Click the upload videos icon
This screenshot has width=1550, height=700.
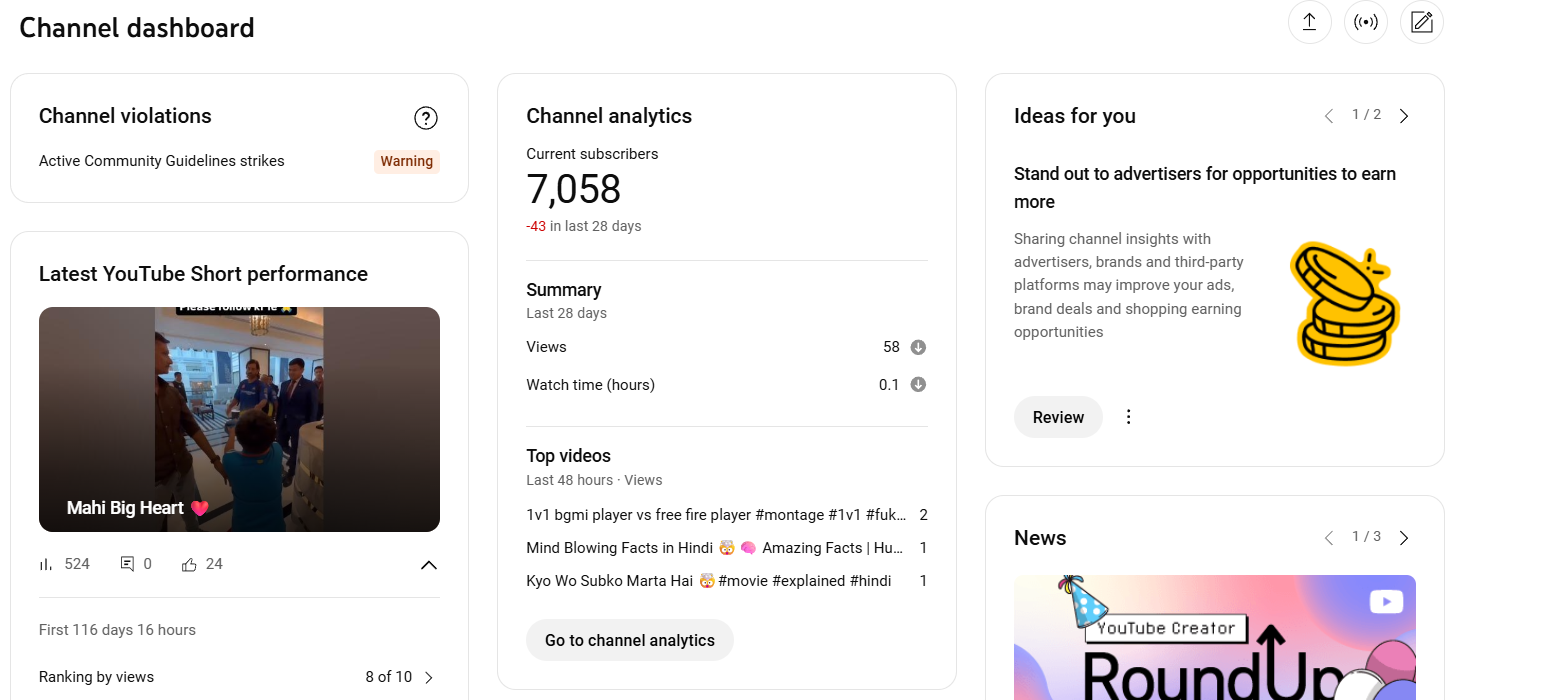coord(1309,22)
